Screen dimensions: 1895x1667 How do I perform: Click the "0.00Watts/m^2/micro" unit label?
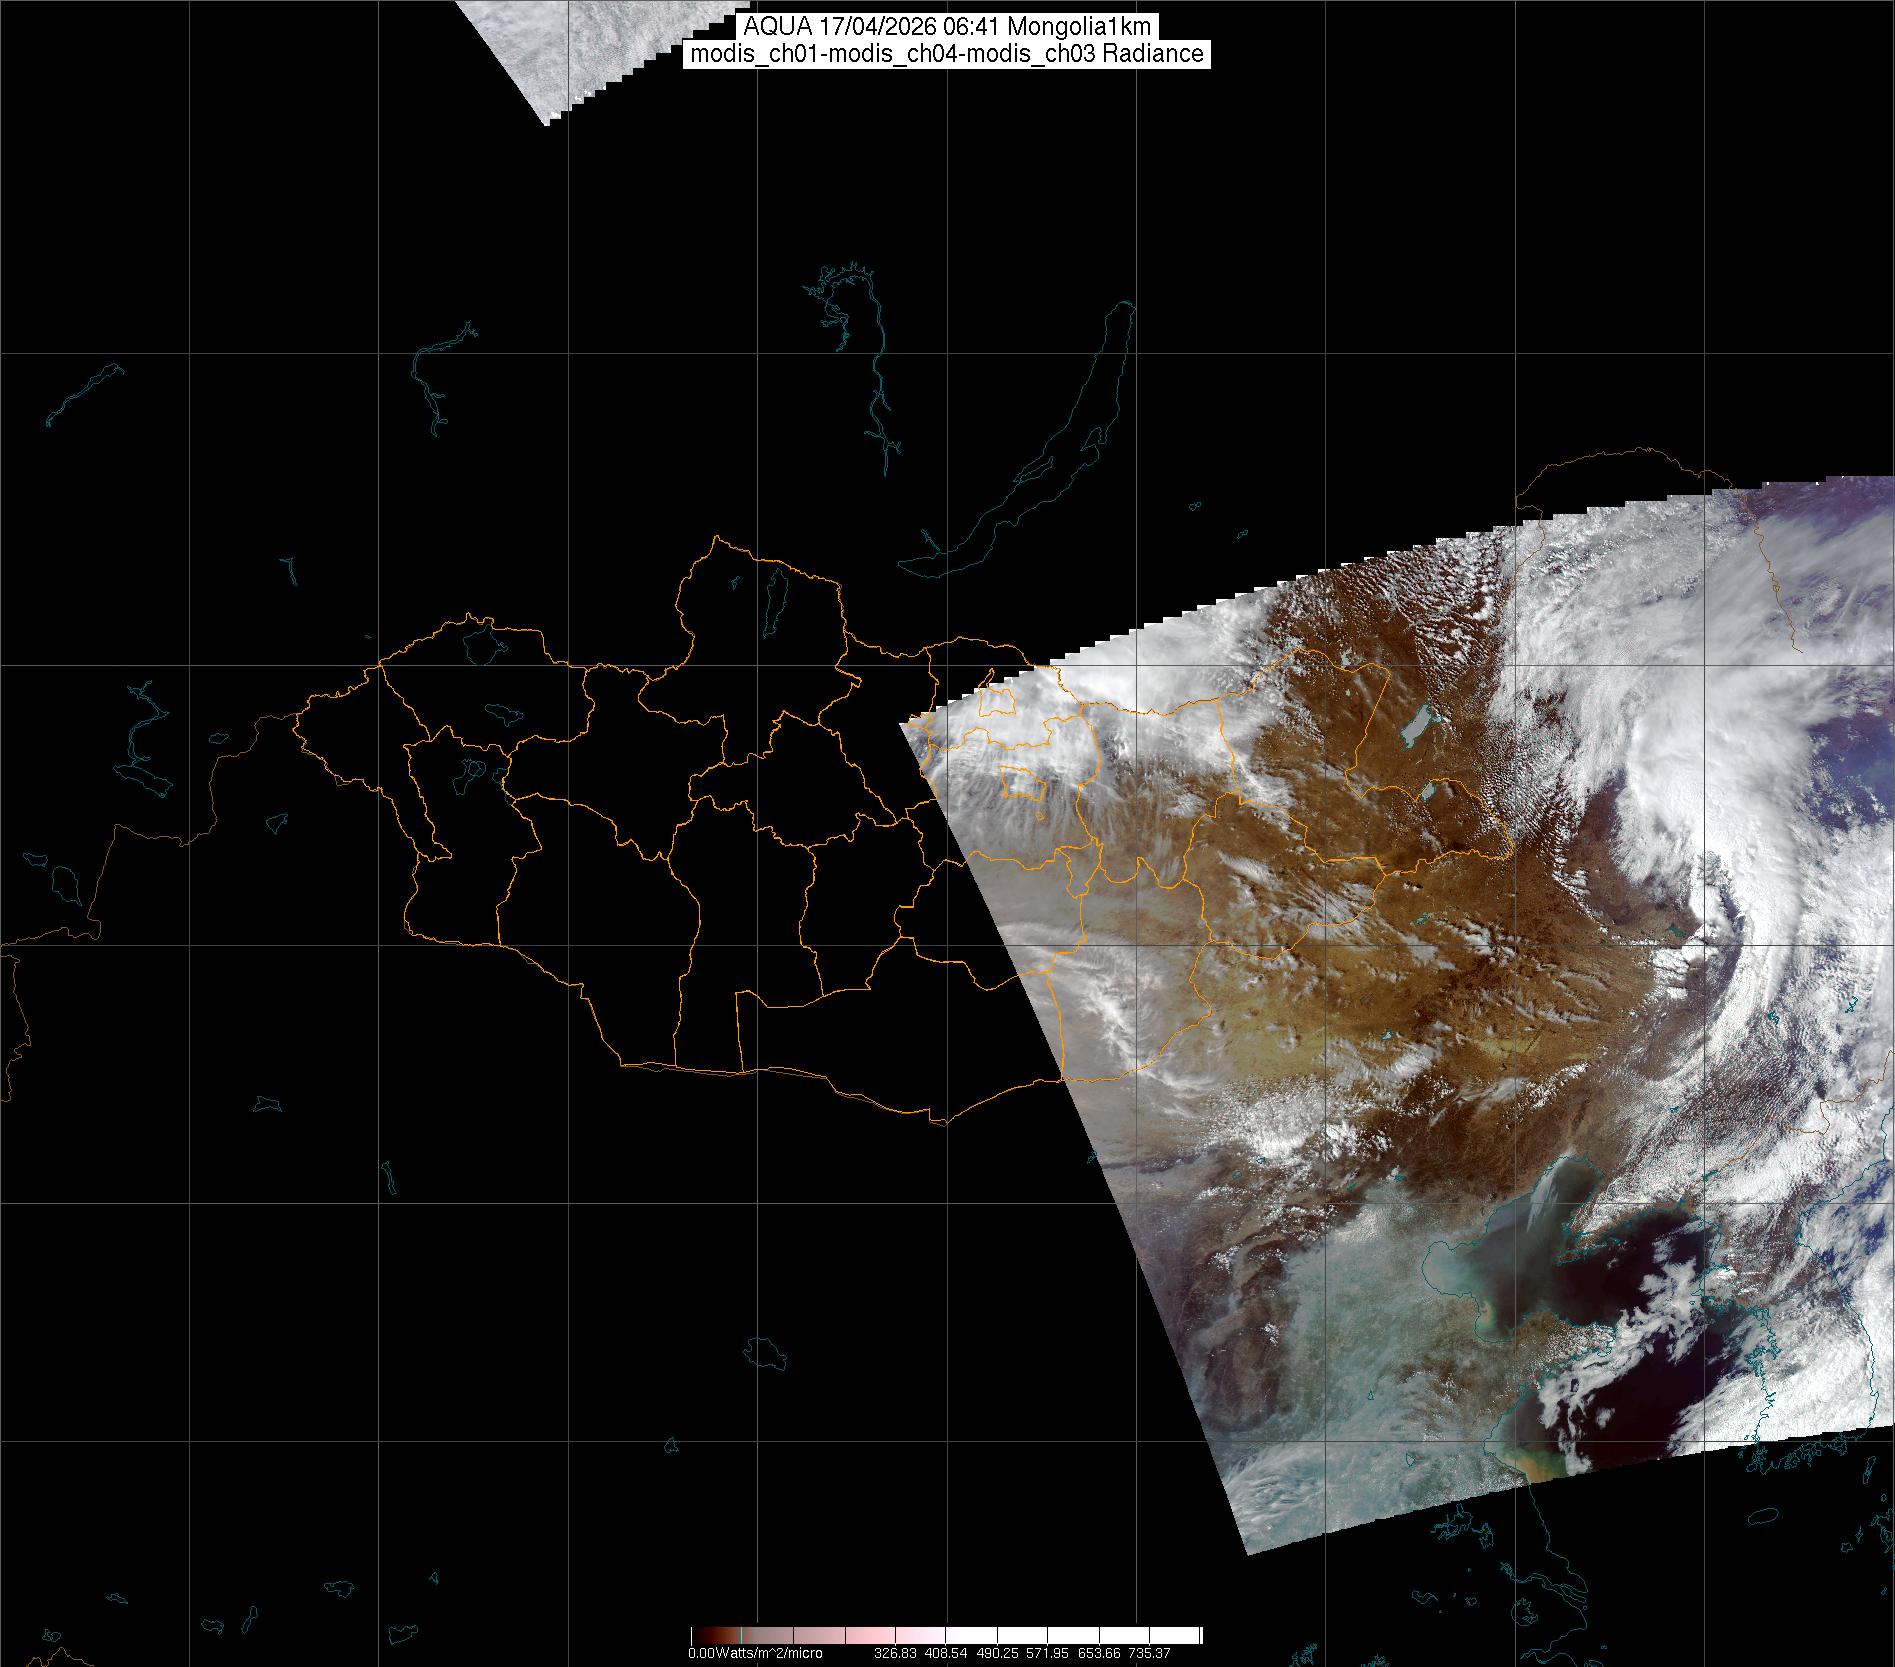(755, 1653)
